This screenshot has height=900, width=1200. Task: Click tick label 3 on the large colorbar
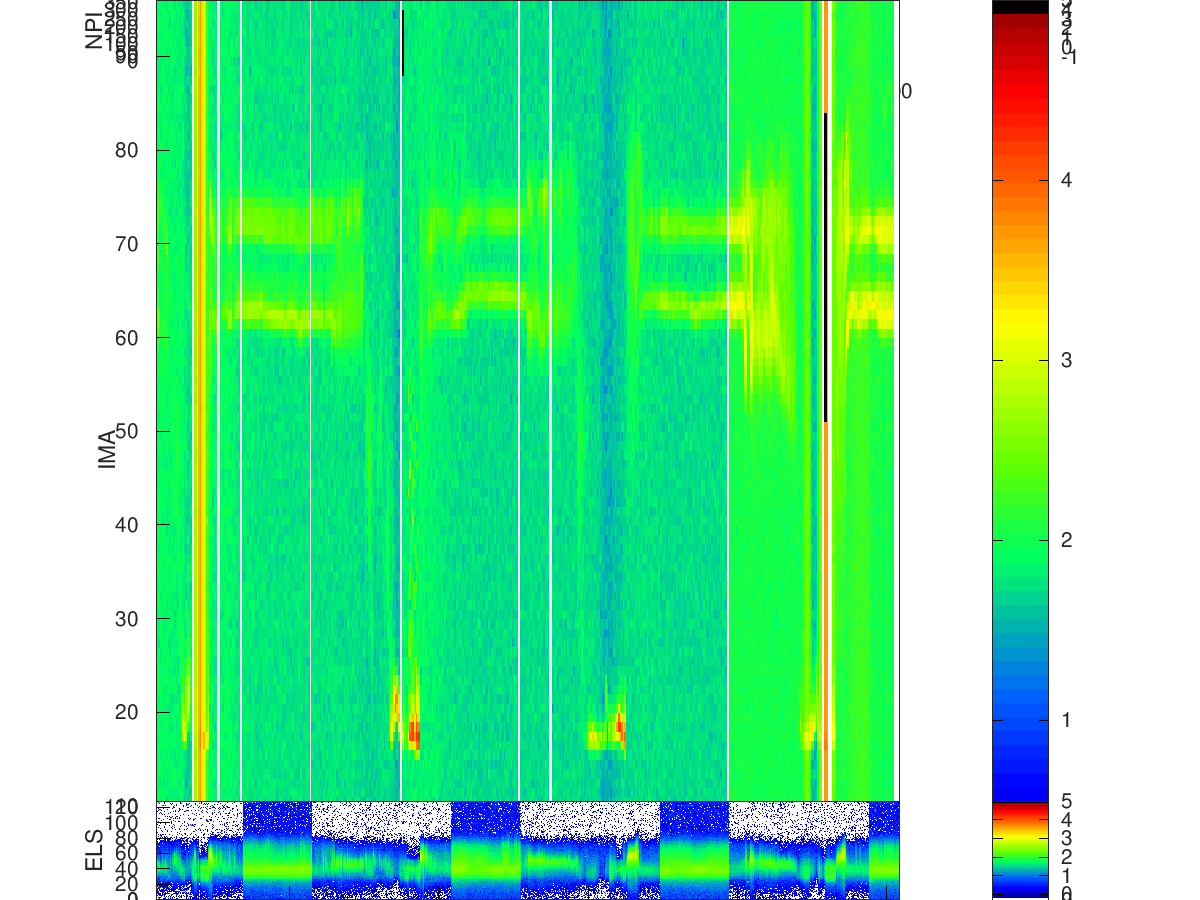1066,360
